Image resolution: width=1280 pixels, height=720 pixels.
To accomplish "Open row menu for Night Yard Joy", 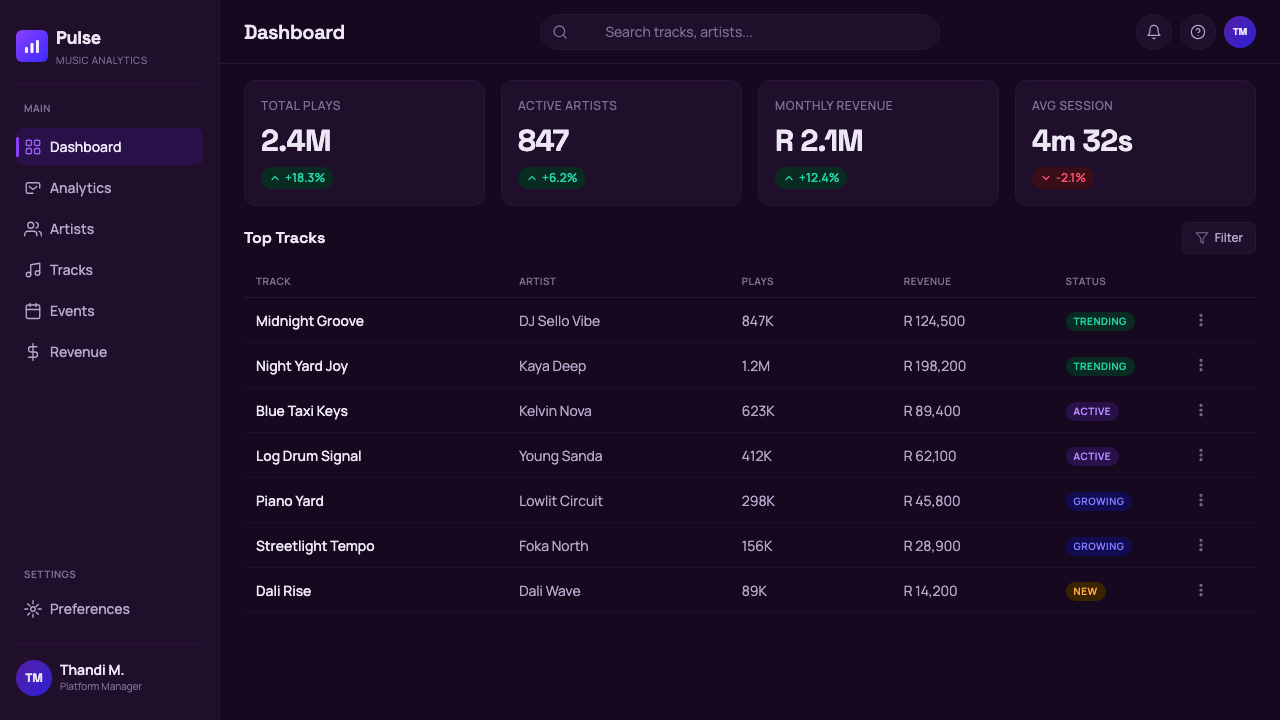I will (x=1201, y=366).
